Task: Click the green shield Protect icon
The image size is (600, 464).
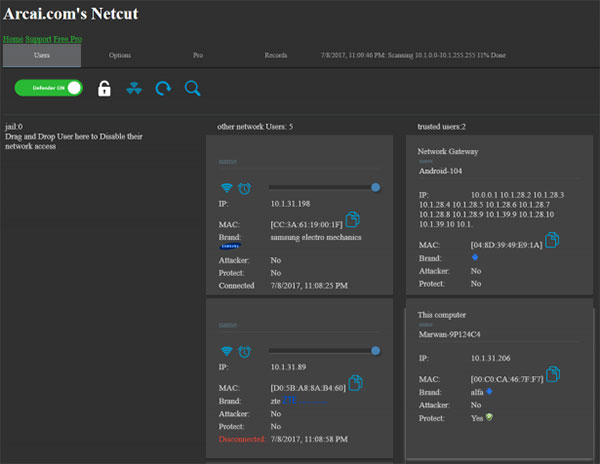Action: (489, 417)
